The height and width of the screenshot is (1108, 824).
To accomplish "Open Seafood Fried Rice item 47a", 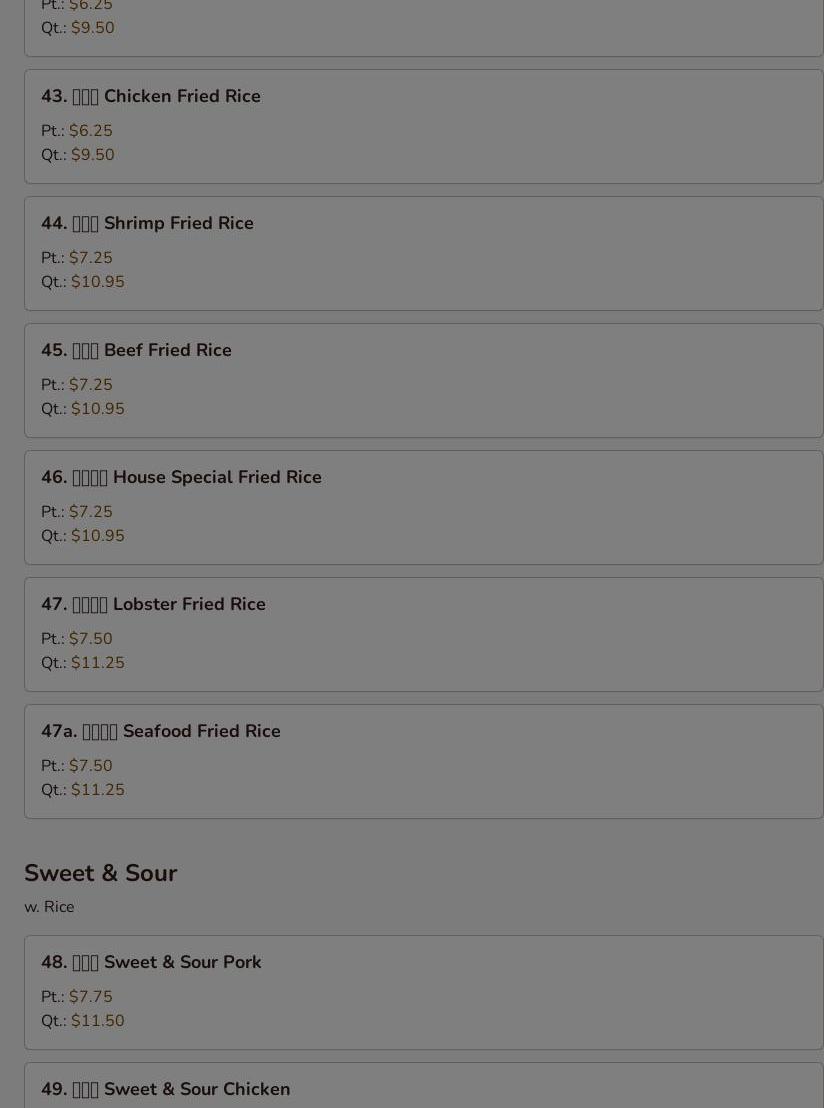I will [423, 762].
